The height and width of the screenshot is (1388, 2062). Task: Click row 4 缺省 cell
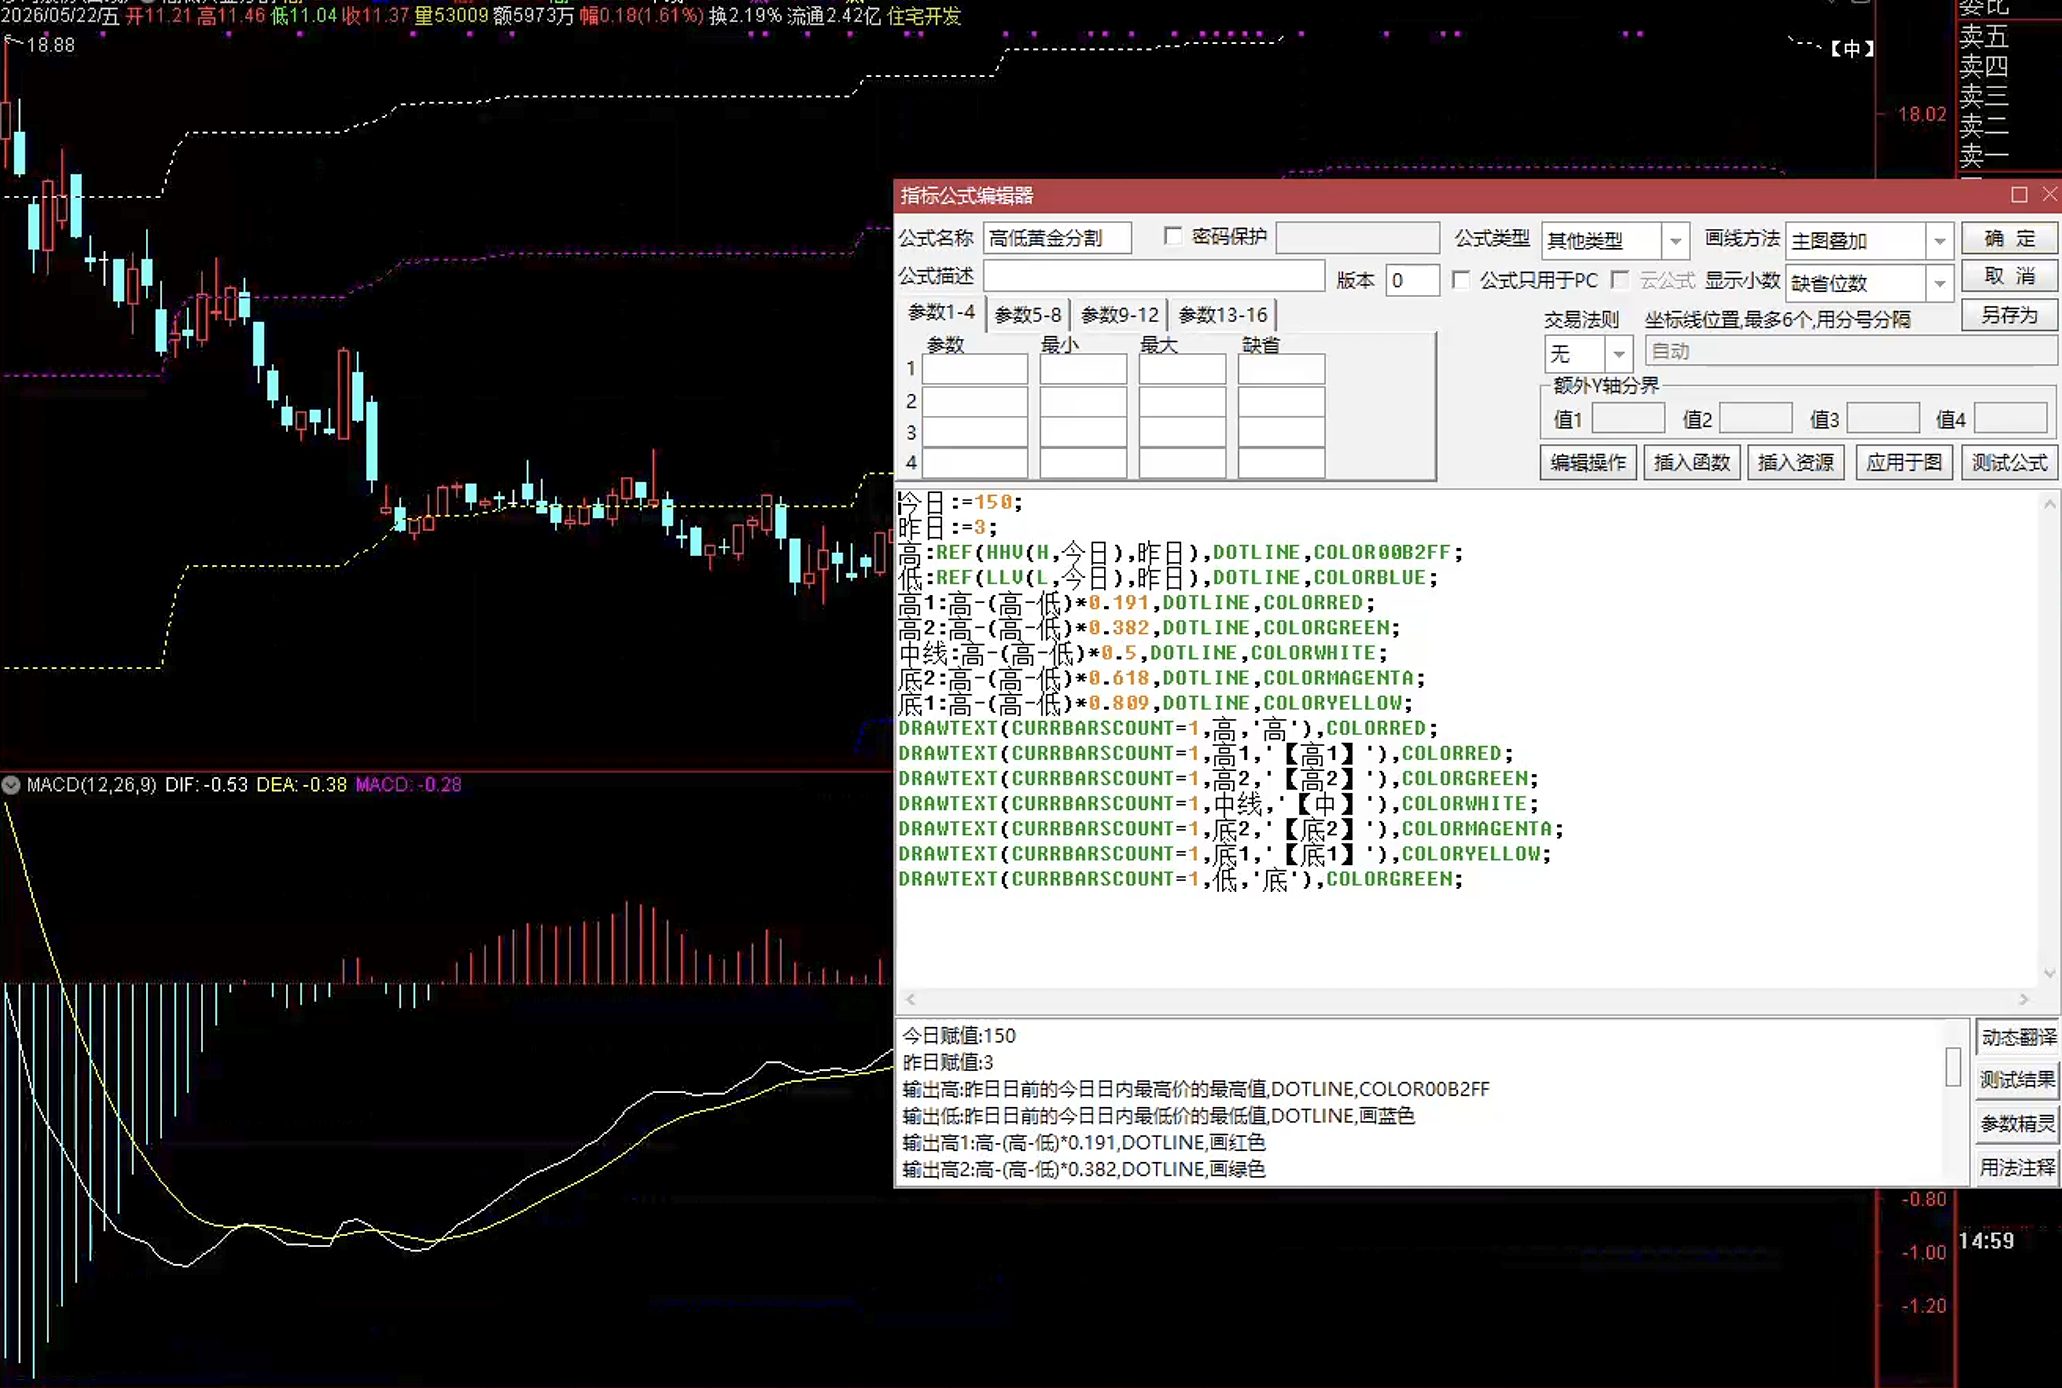coord(1281,463)
